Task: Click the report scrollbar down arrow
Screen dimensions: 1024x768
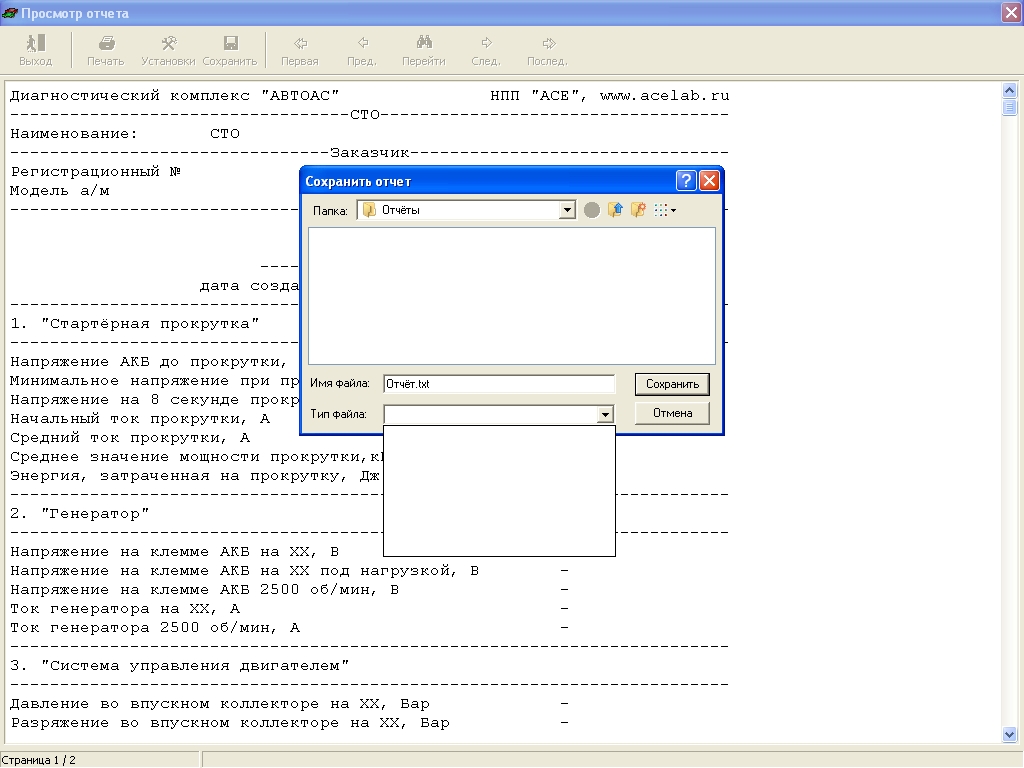Action: tap(1009, 734)
